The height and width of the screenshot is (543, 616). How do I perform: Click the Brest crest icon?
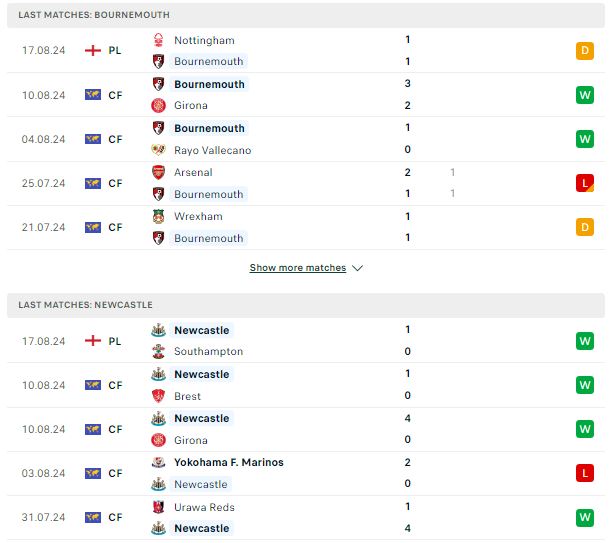pos(158,396)
